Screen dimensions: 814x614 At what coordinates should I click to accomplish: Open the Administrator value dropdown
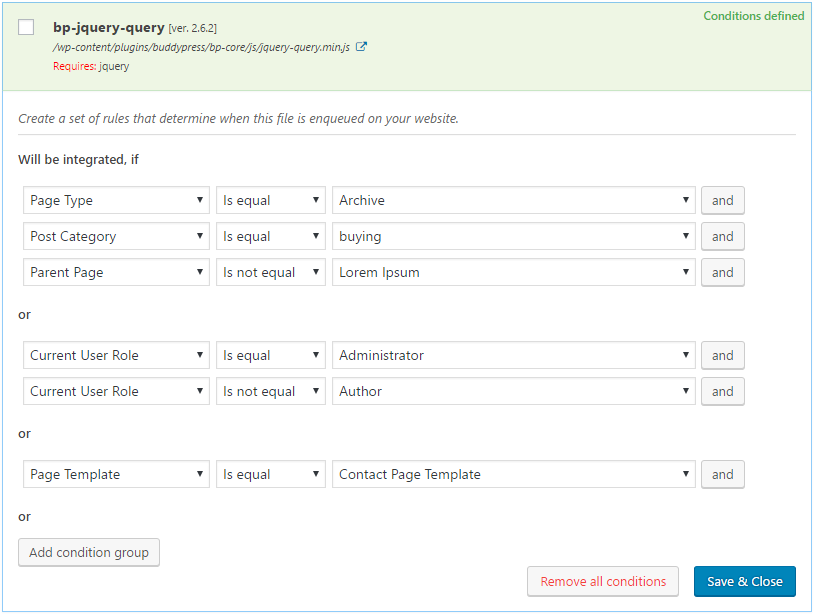513,355
